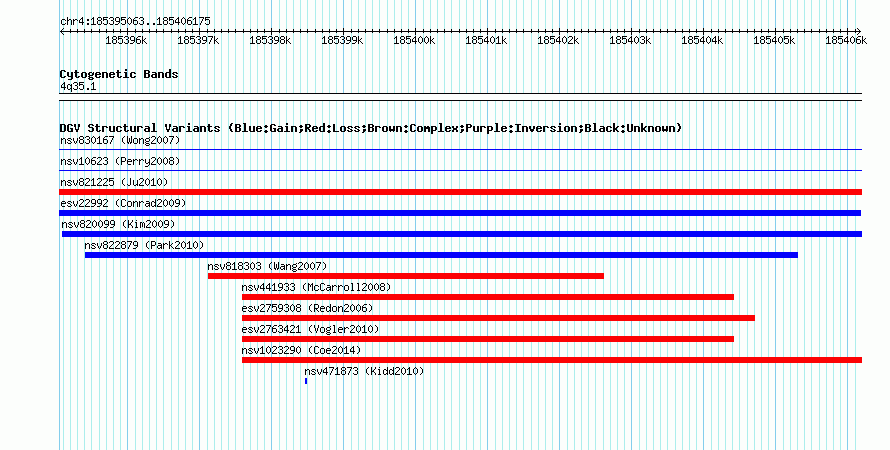Click the thin blue line under nsv830167
This screenshot has height=450, width=890.
(460, 150)
